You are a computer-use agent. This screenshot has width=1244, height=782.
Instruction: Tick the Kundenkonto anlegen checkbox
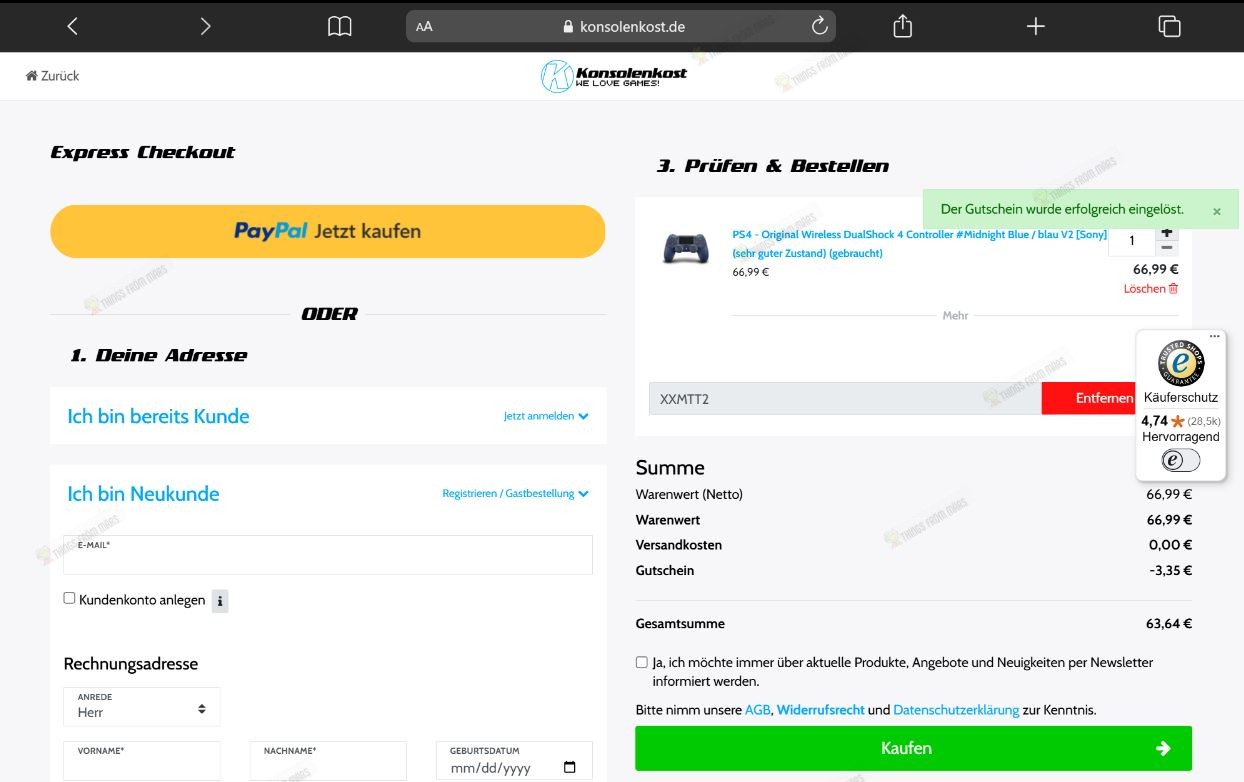click(69, 598)
